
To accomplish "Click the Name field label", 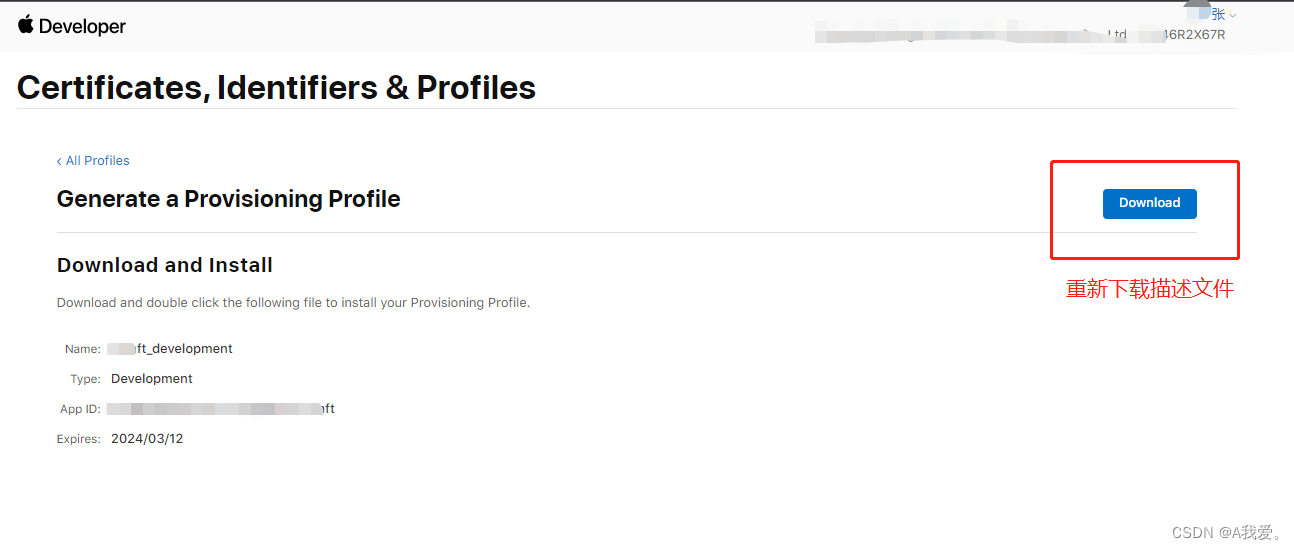I will click(83, 349).
